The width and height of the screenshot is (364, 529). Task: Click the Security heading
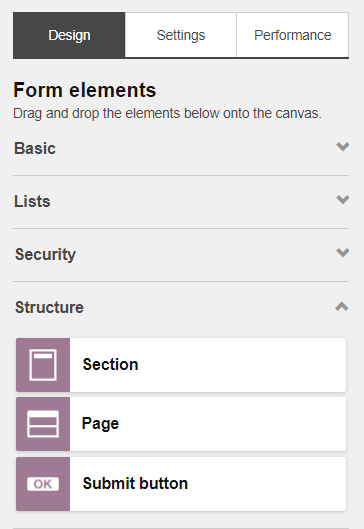(46, 254)
